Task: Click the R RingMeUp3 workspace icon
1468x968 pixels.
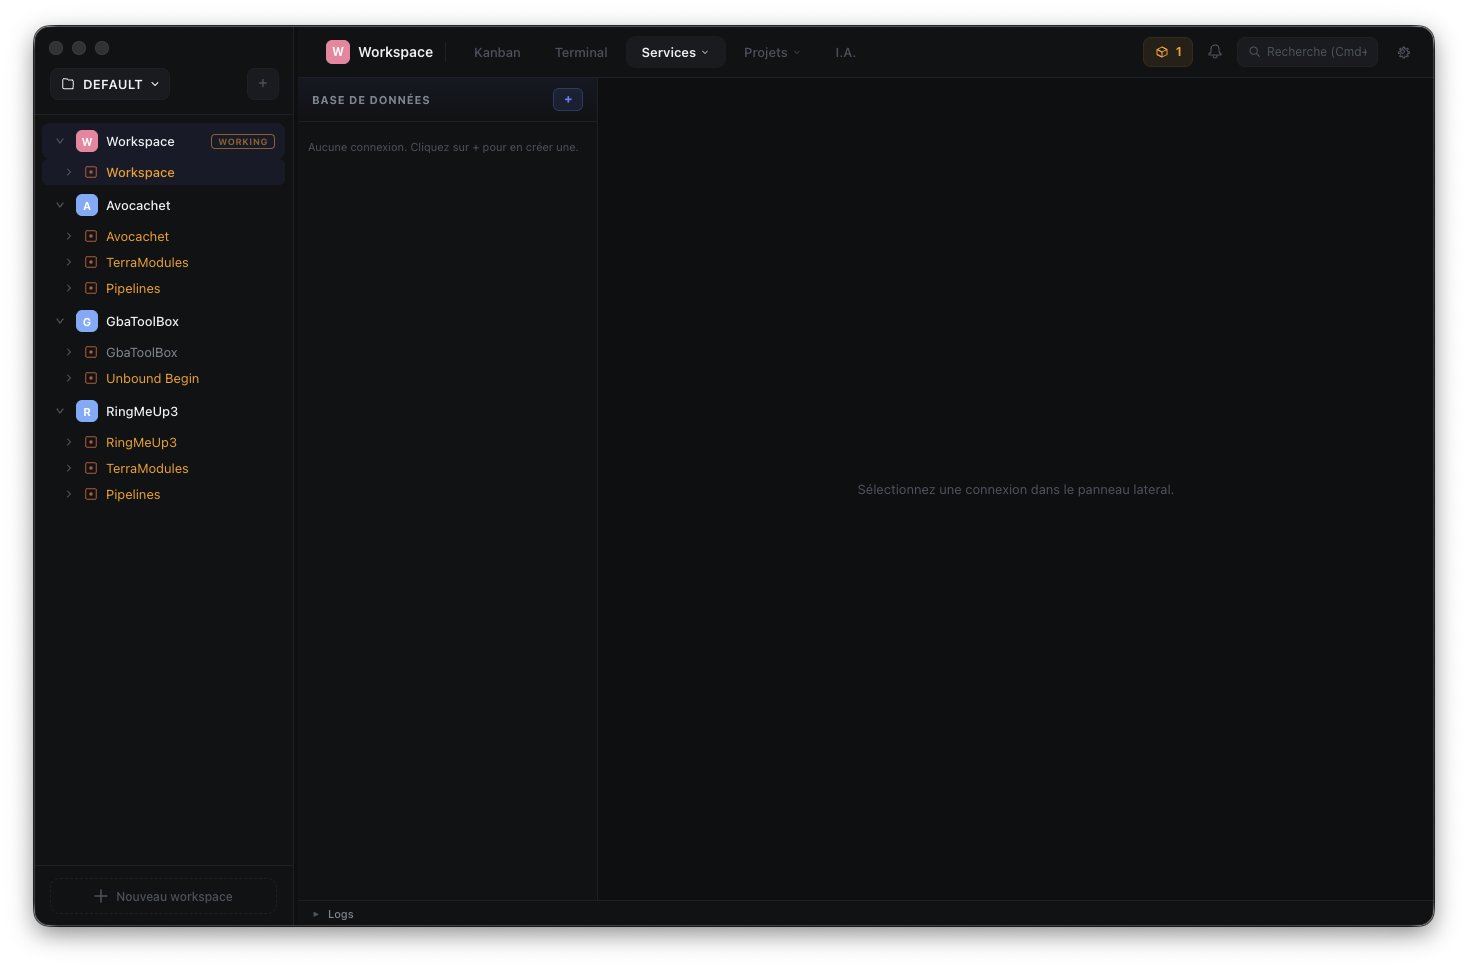Action: [x=87, y=411]
